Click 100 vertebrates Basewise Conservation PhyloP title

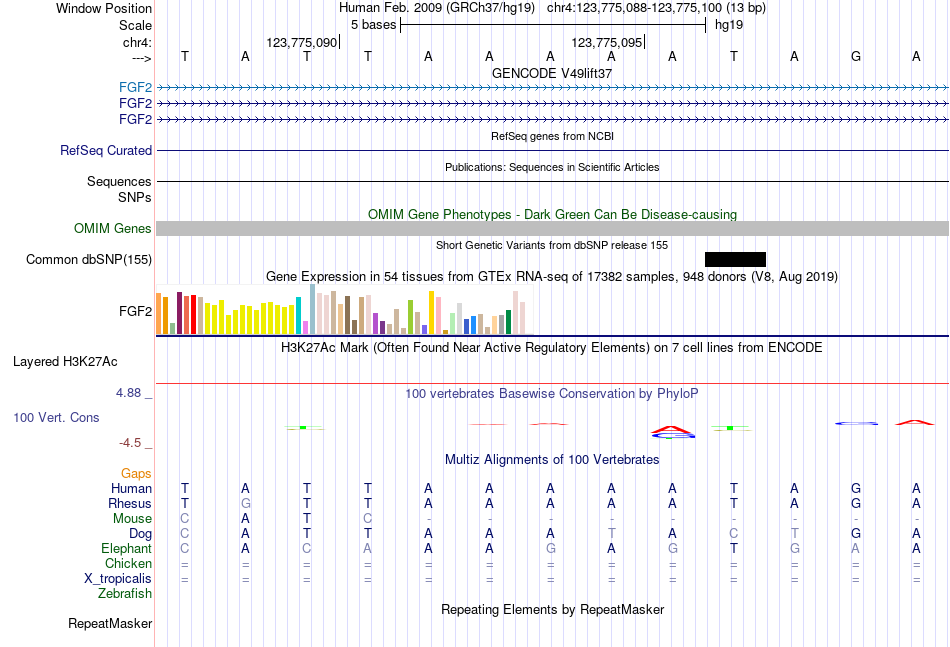552,394
